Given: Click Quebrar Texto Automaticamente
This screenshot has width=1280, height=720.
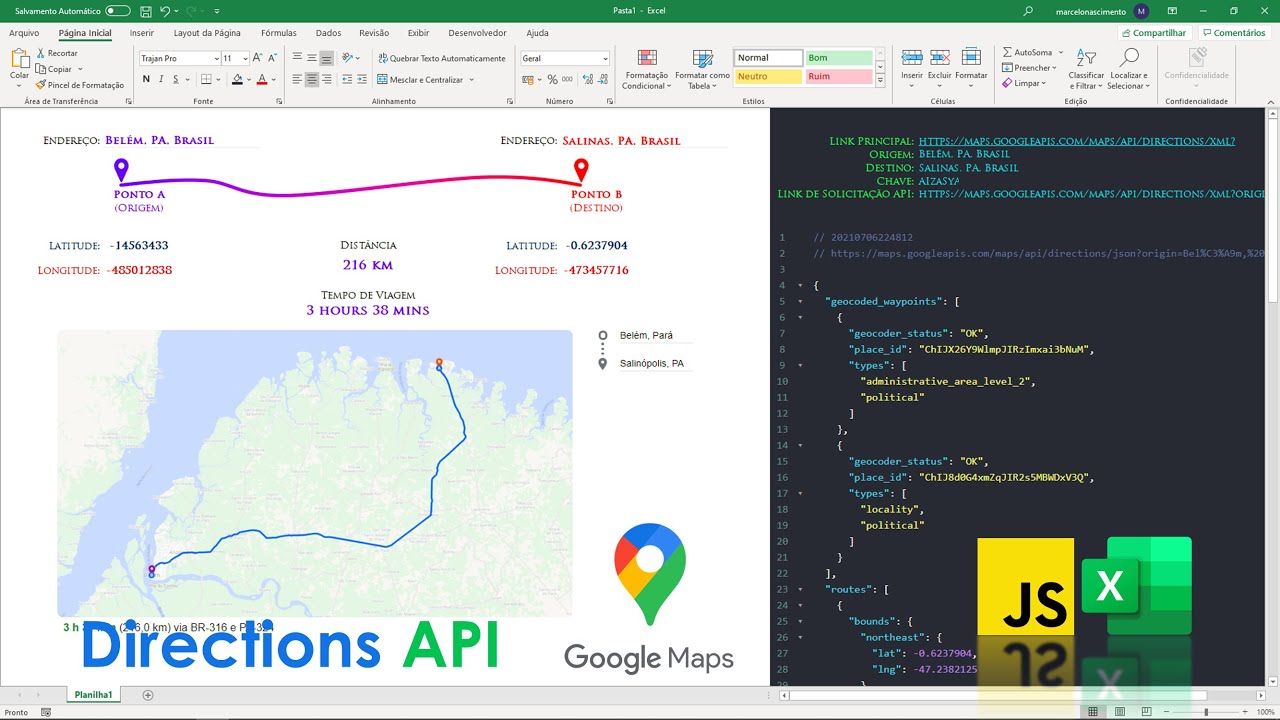Looking at the screenshot, I should tap(441, 58).
